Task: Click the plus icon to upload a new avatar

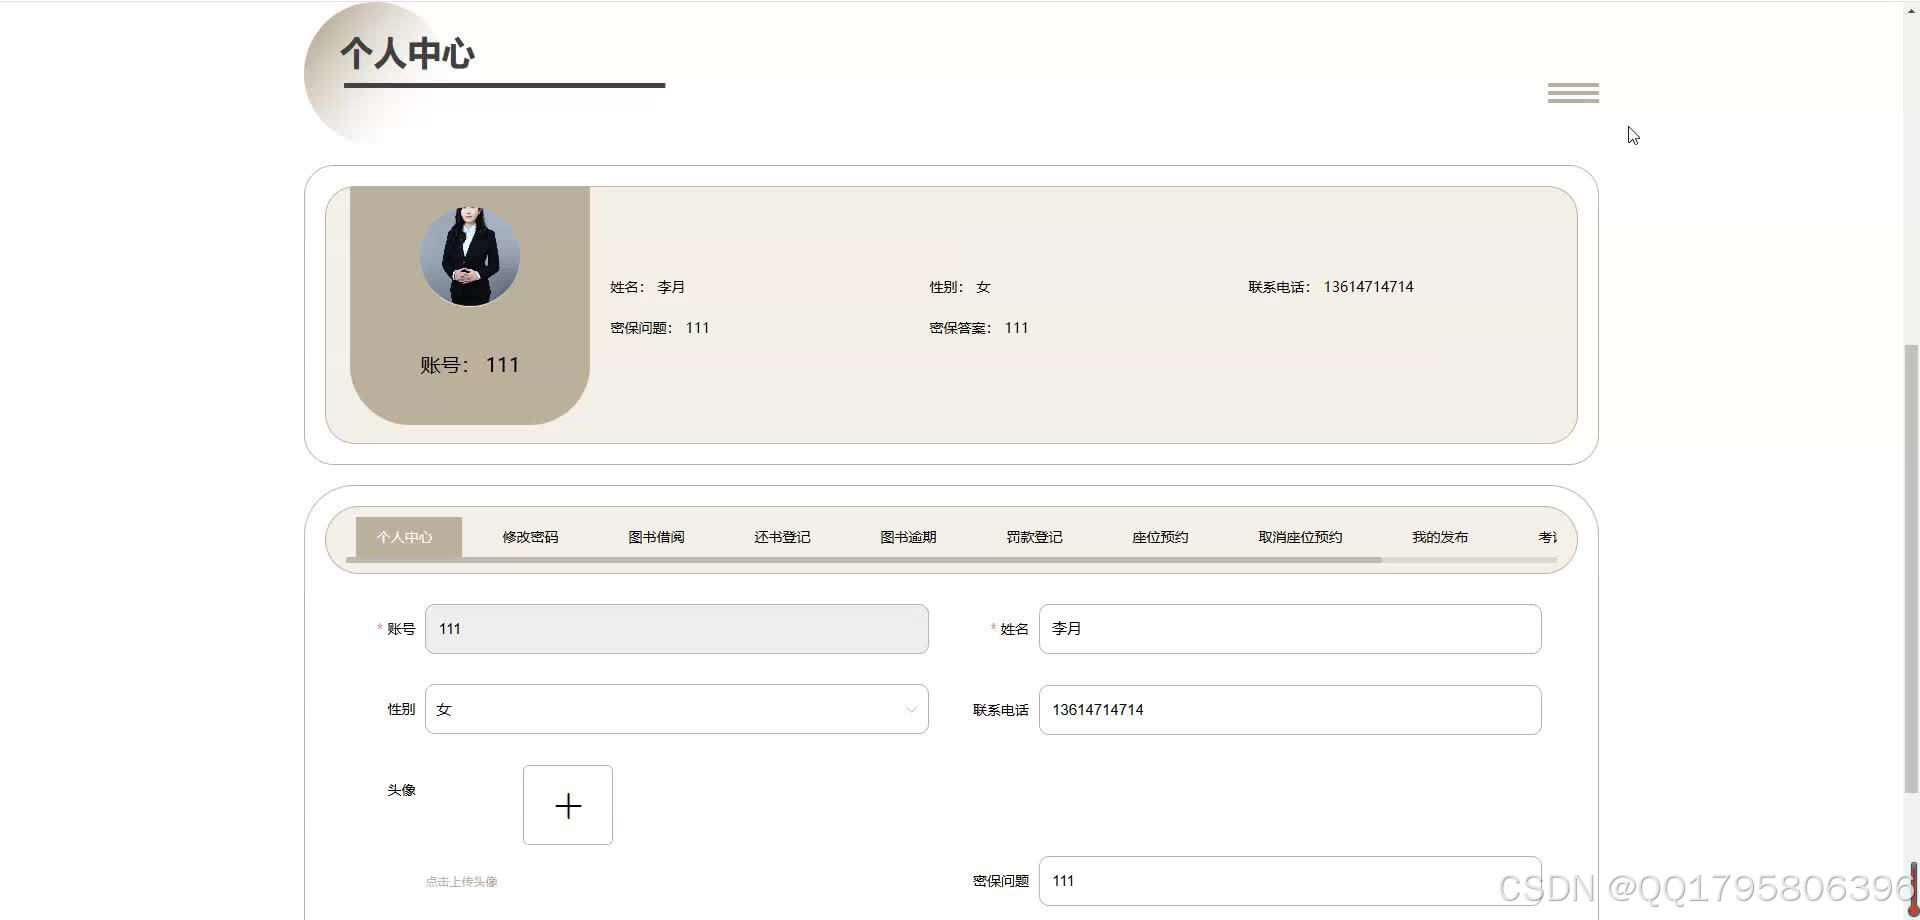Action: coord(567,804)
